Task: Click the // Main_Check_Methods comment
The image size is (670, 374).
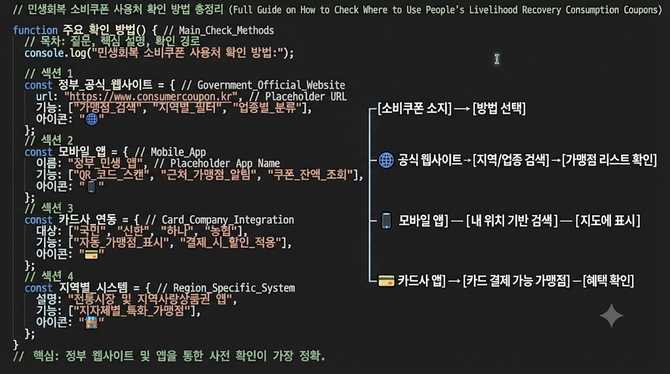Action: (x=218, y=30)
